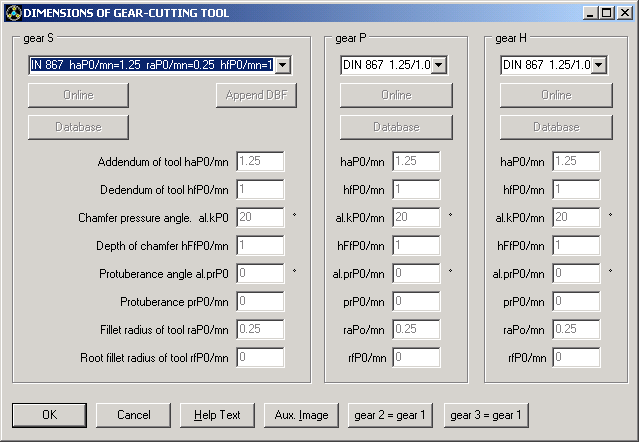Screen dimensions: 639x442
Task: Click gear P hFfP0/mn field
Action: pos(416,245)
